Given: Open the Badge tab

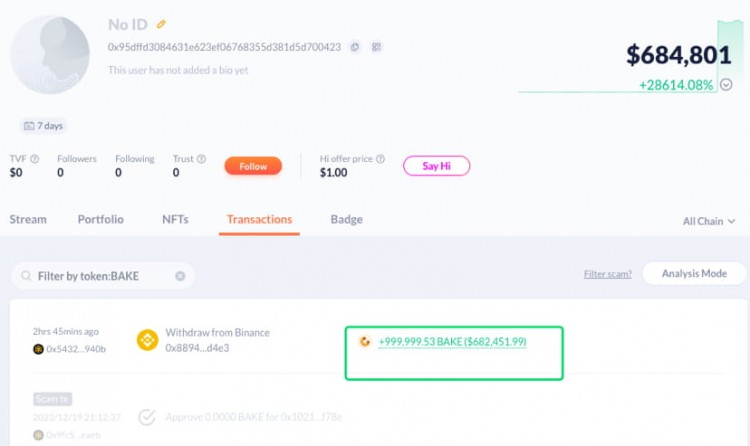Looking at the screenshot, I should 346,219.
